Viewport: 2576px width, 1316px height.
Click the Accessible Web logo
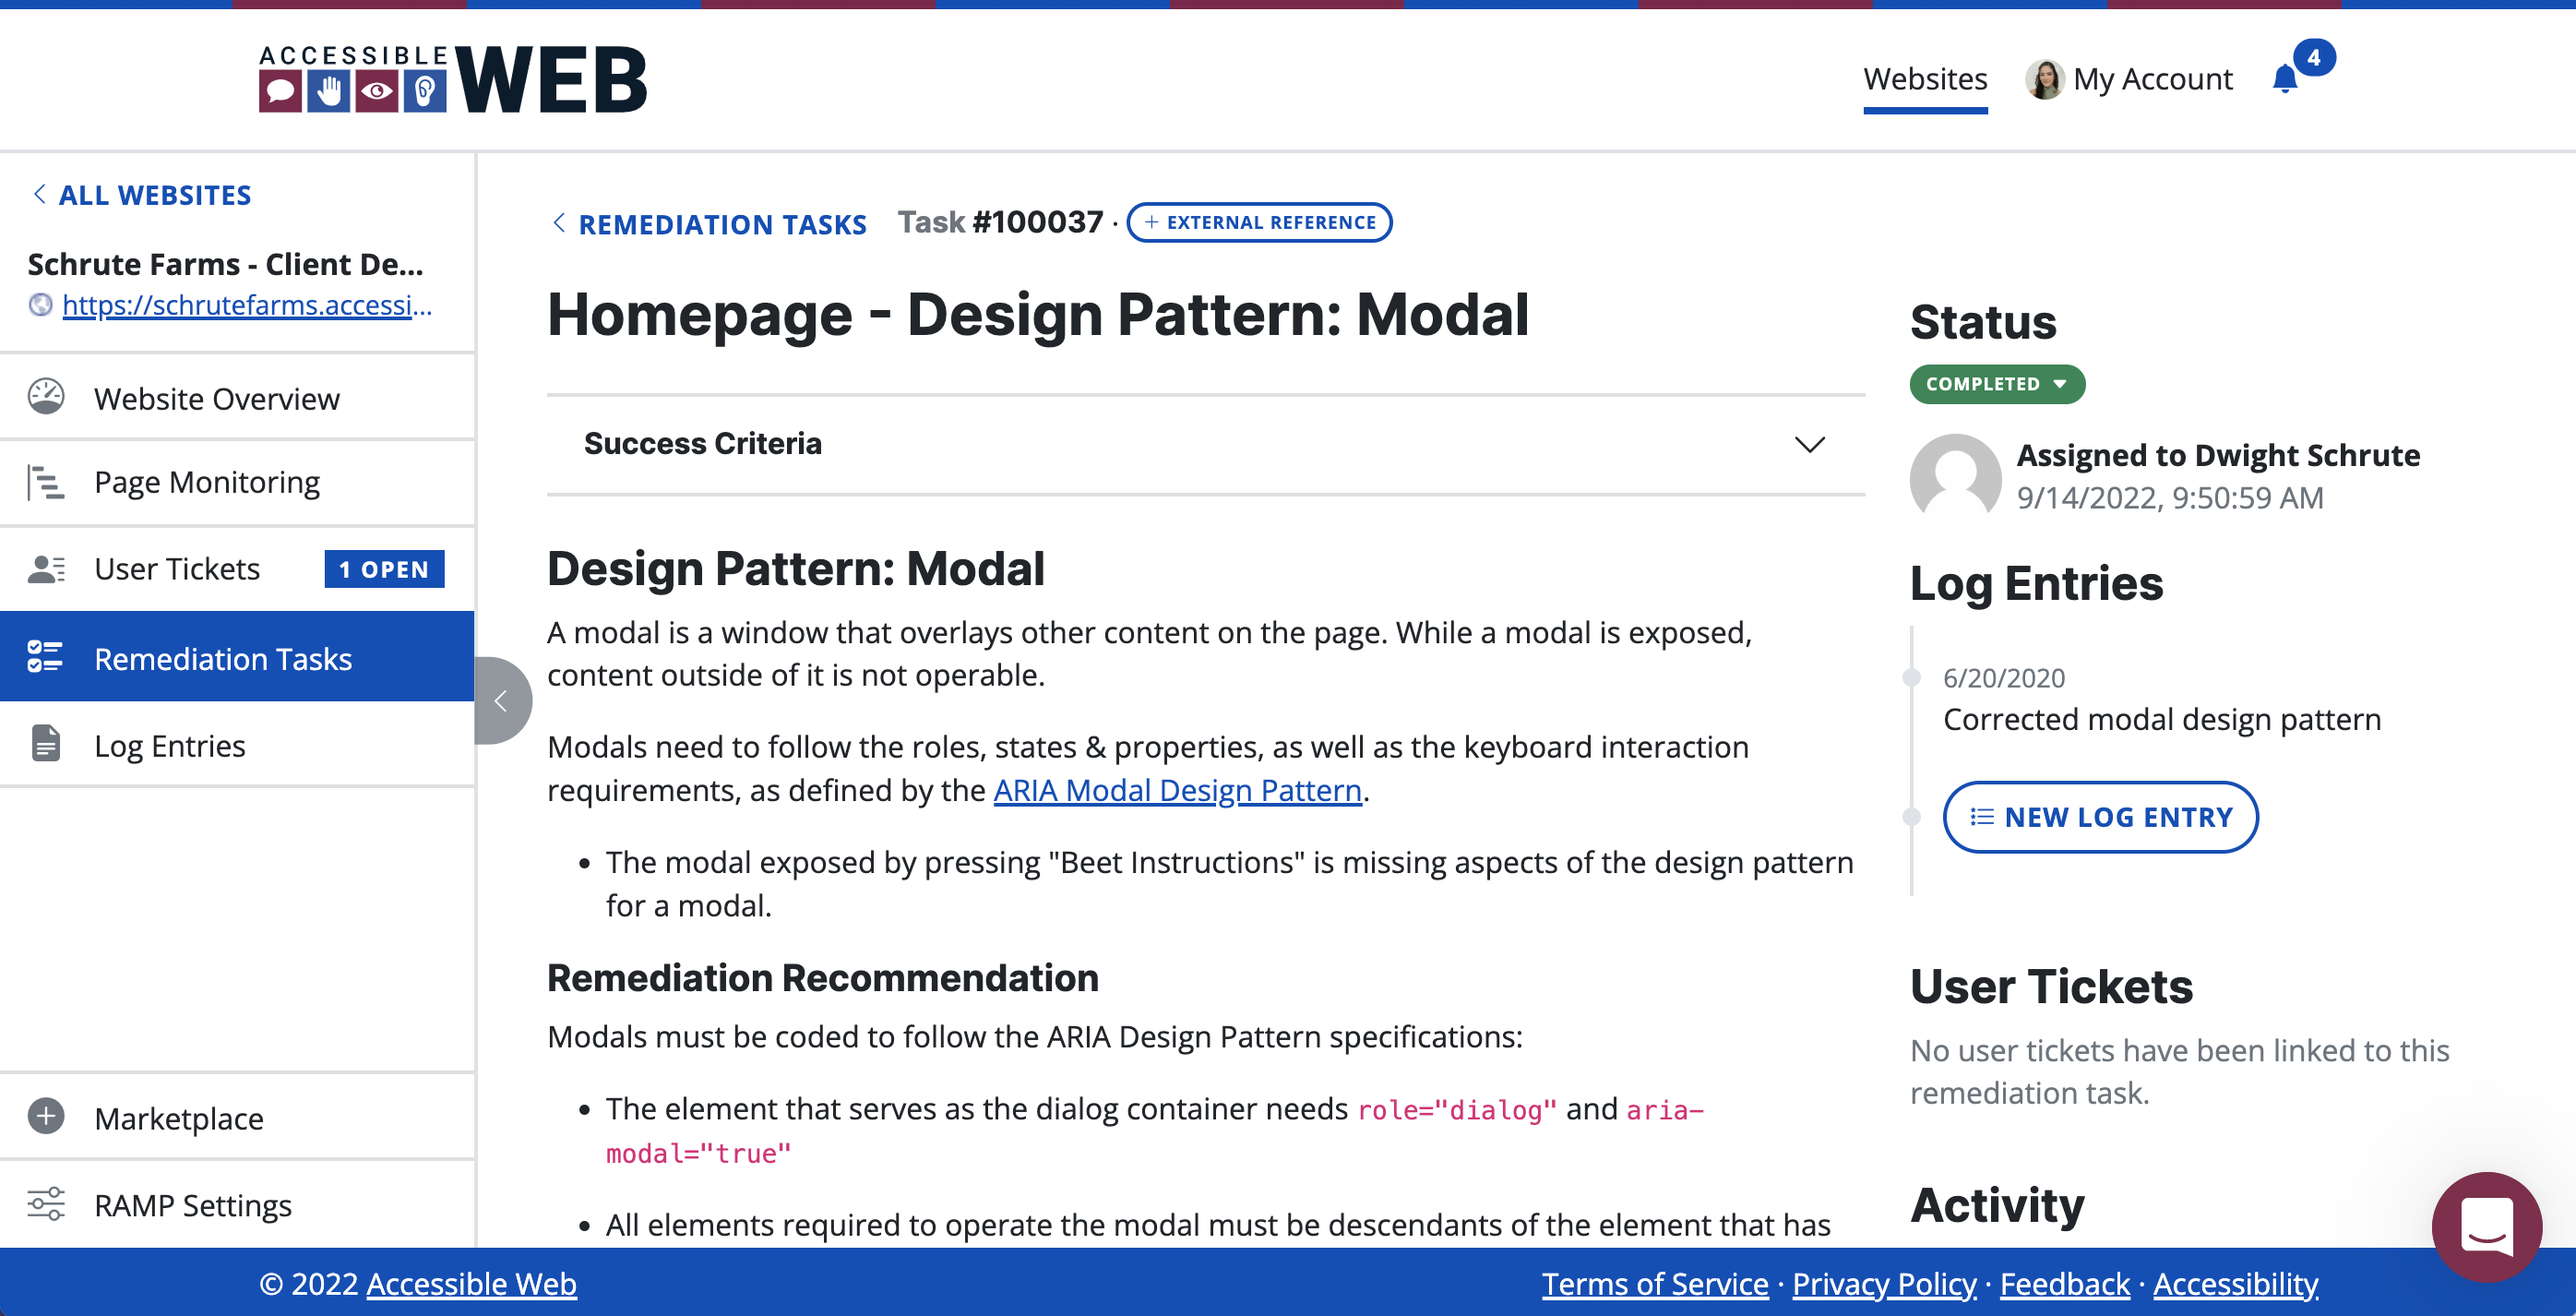tap(452, 79)
